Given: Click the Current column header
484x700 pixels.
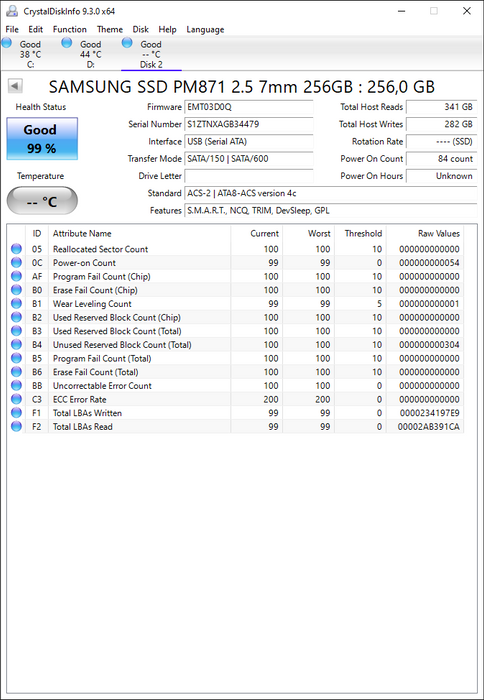Looking at the screenshot, I should point(257,233).
